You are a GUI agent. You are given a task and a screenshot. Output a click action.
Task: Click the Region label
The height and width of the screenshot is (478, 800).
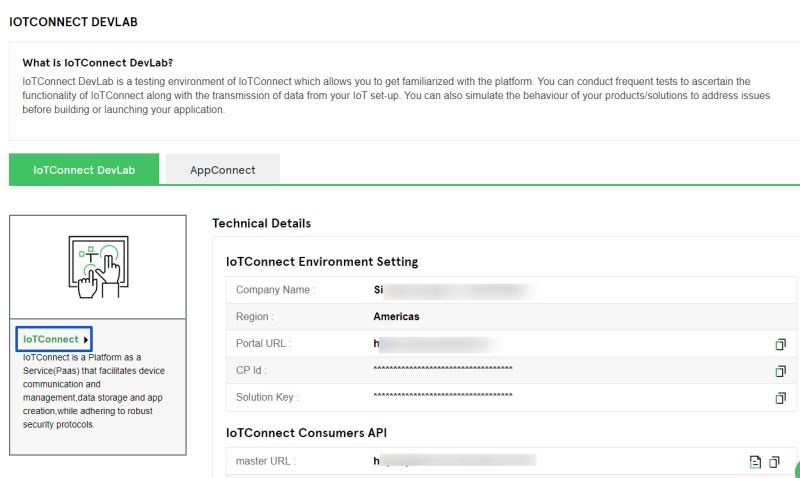coord(255,316)
